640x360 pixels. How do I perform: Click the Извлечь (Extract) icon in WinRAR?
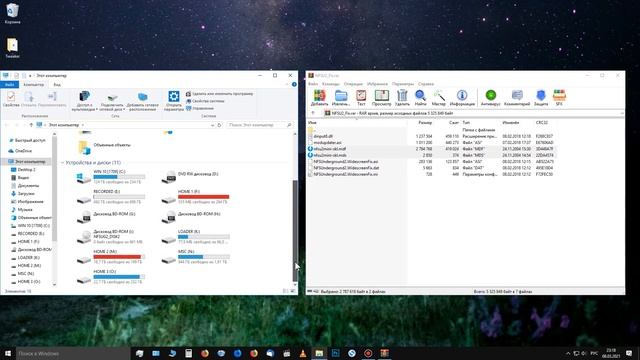(341, 98)
